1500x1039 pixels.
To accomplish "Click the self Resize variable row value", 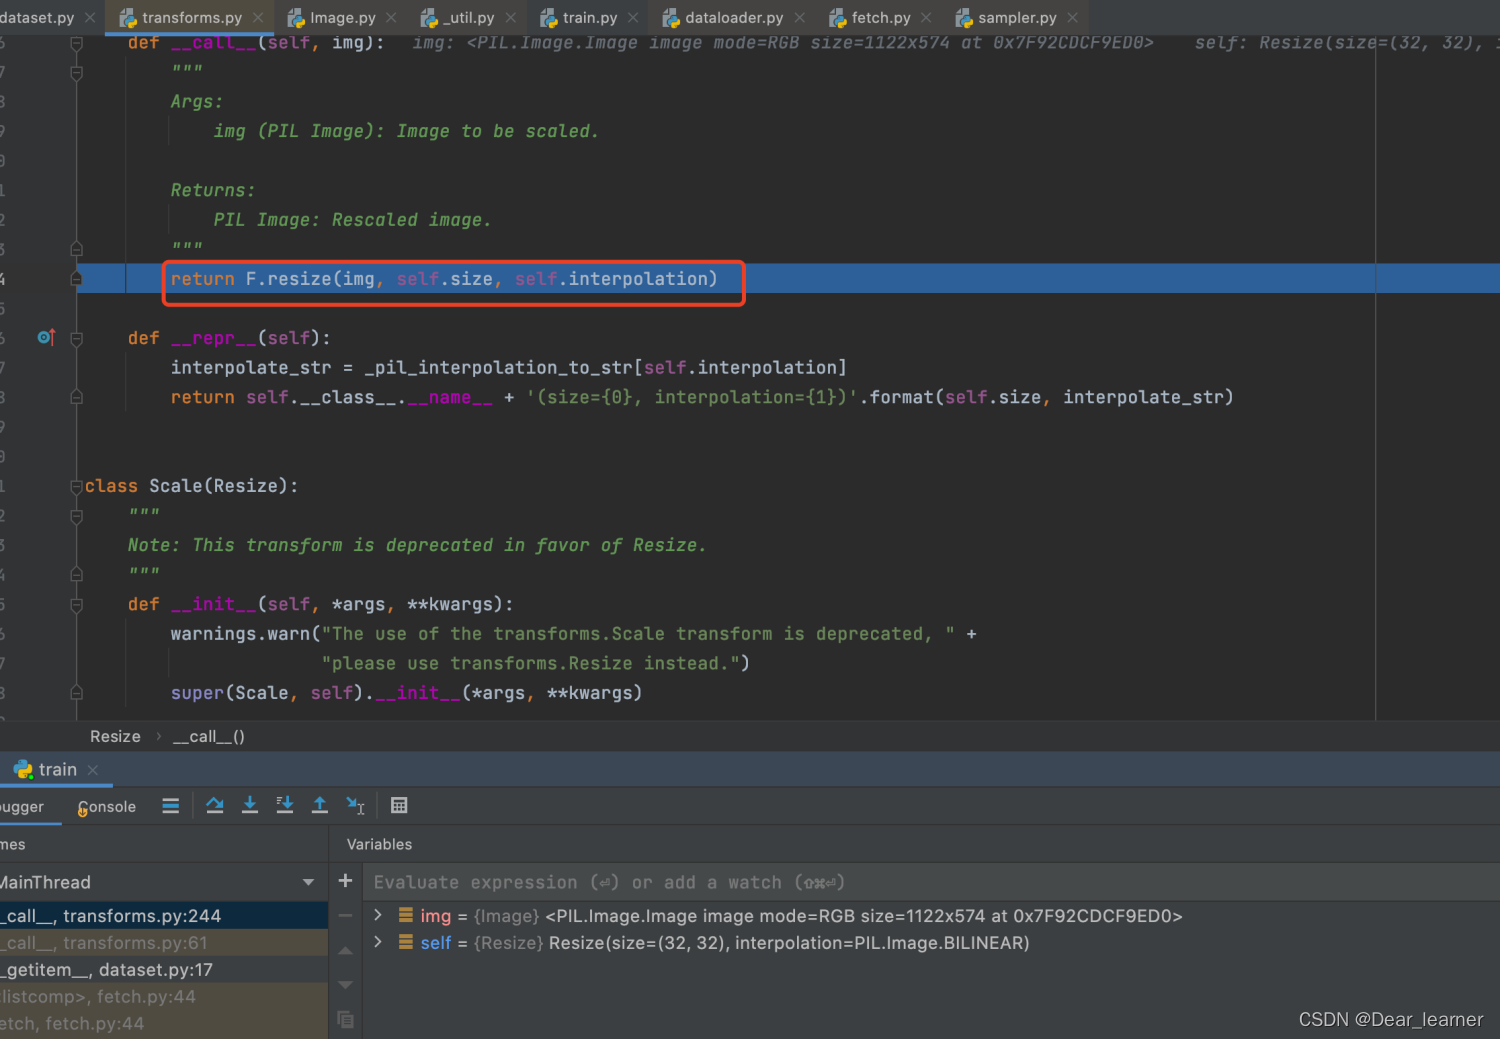I will pos(789,943).
